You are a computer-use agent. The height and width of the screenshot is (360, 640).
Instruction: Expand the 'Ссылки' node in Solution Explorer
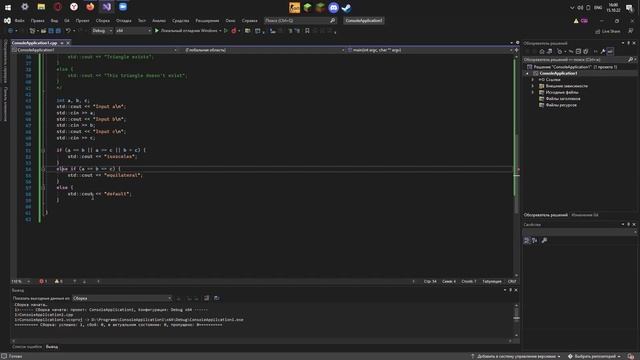point(533,80)
